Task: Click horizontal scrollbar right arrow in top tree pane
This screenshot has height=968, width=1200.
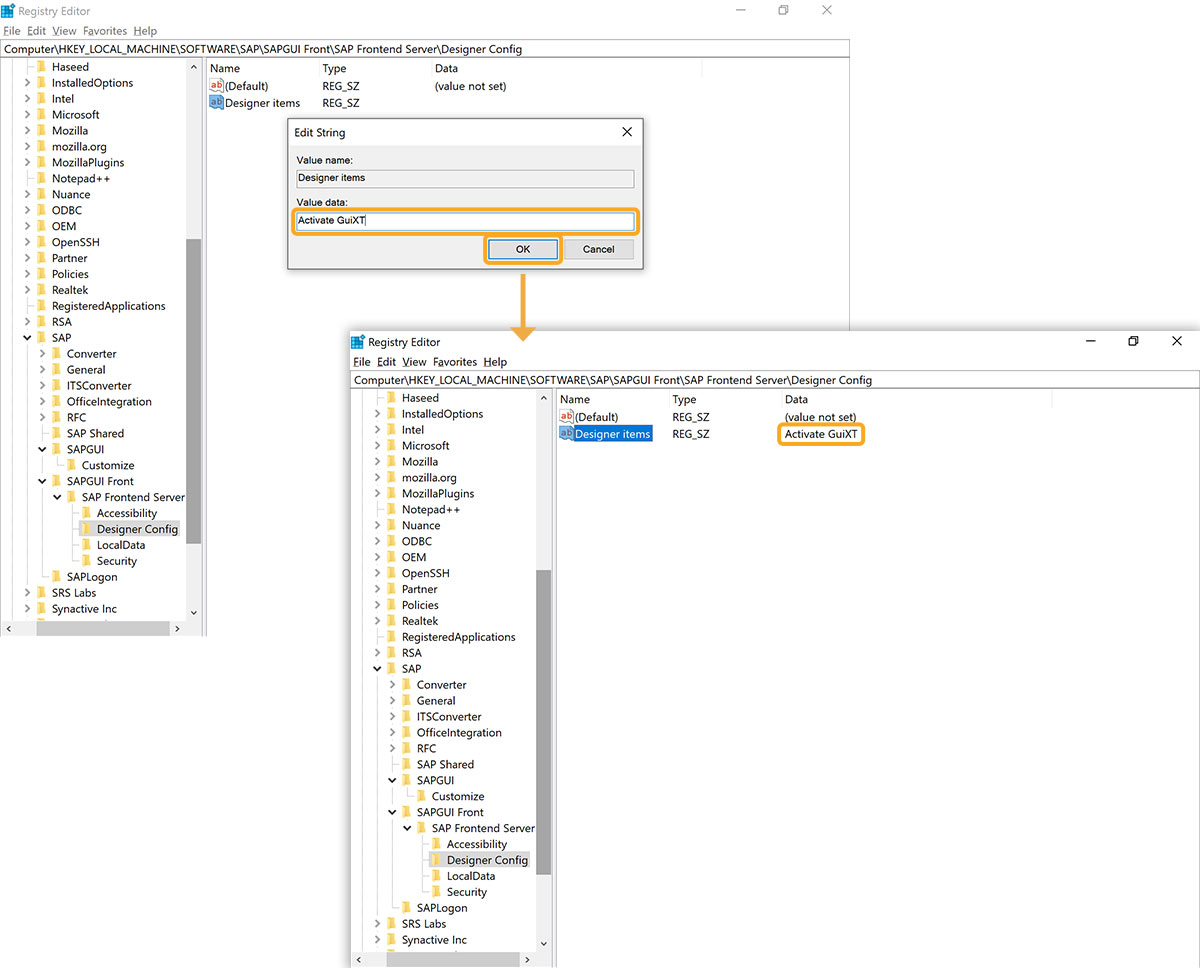Action: [177, 629]
